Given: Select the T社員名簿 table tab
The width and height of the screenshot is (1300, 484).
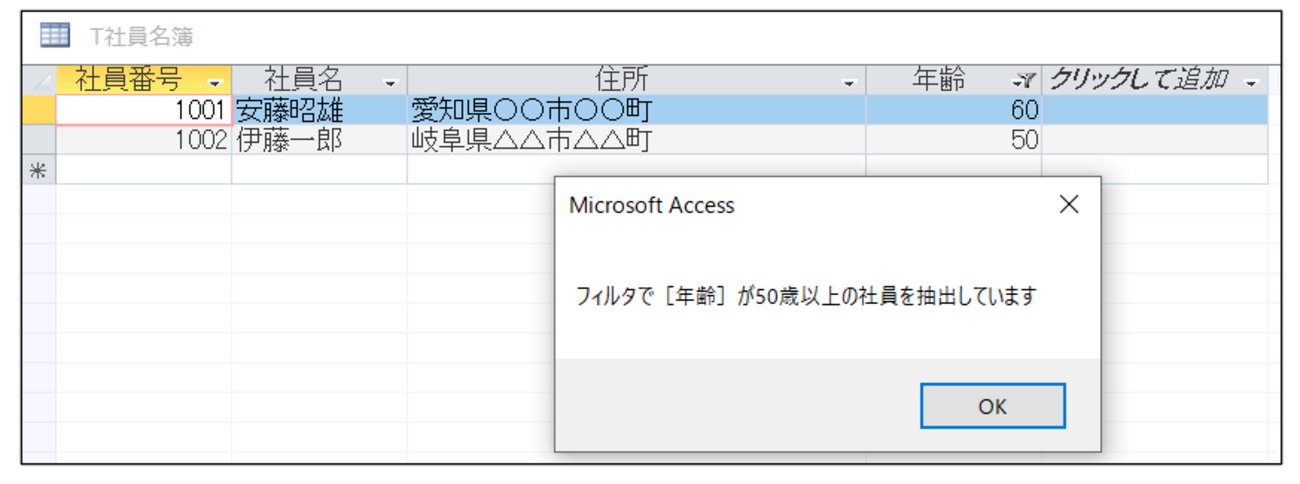Looking at the screenshot, I should point(141,37).
